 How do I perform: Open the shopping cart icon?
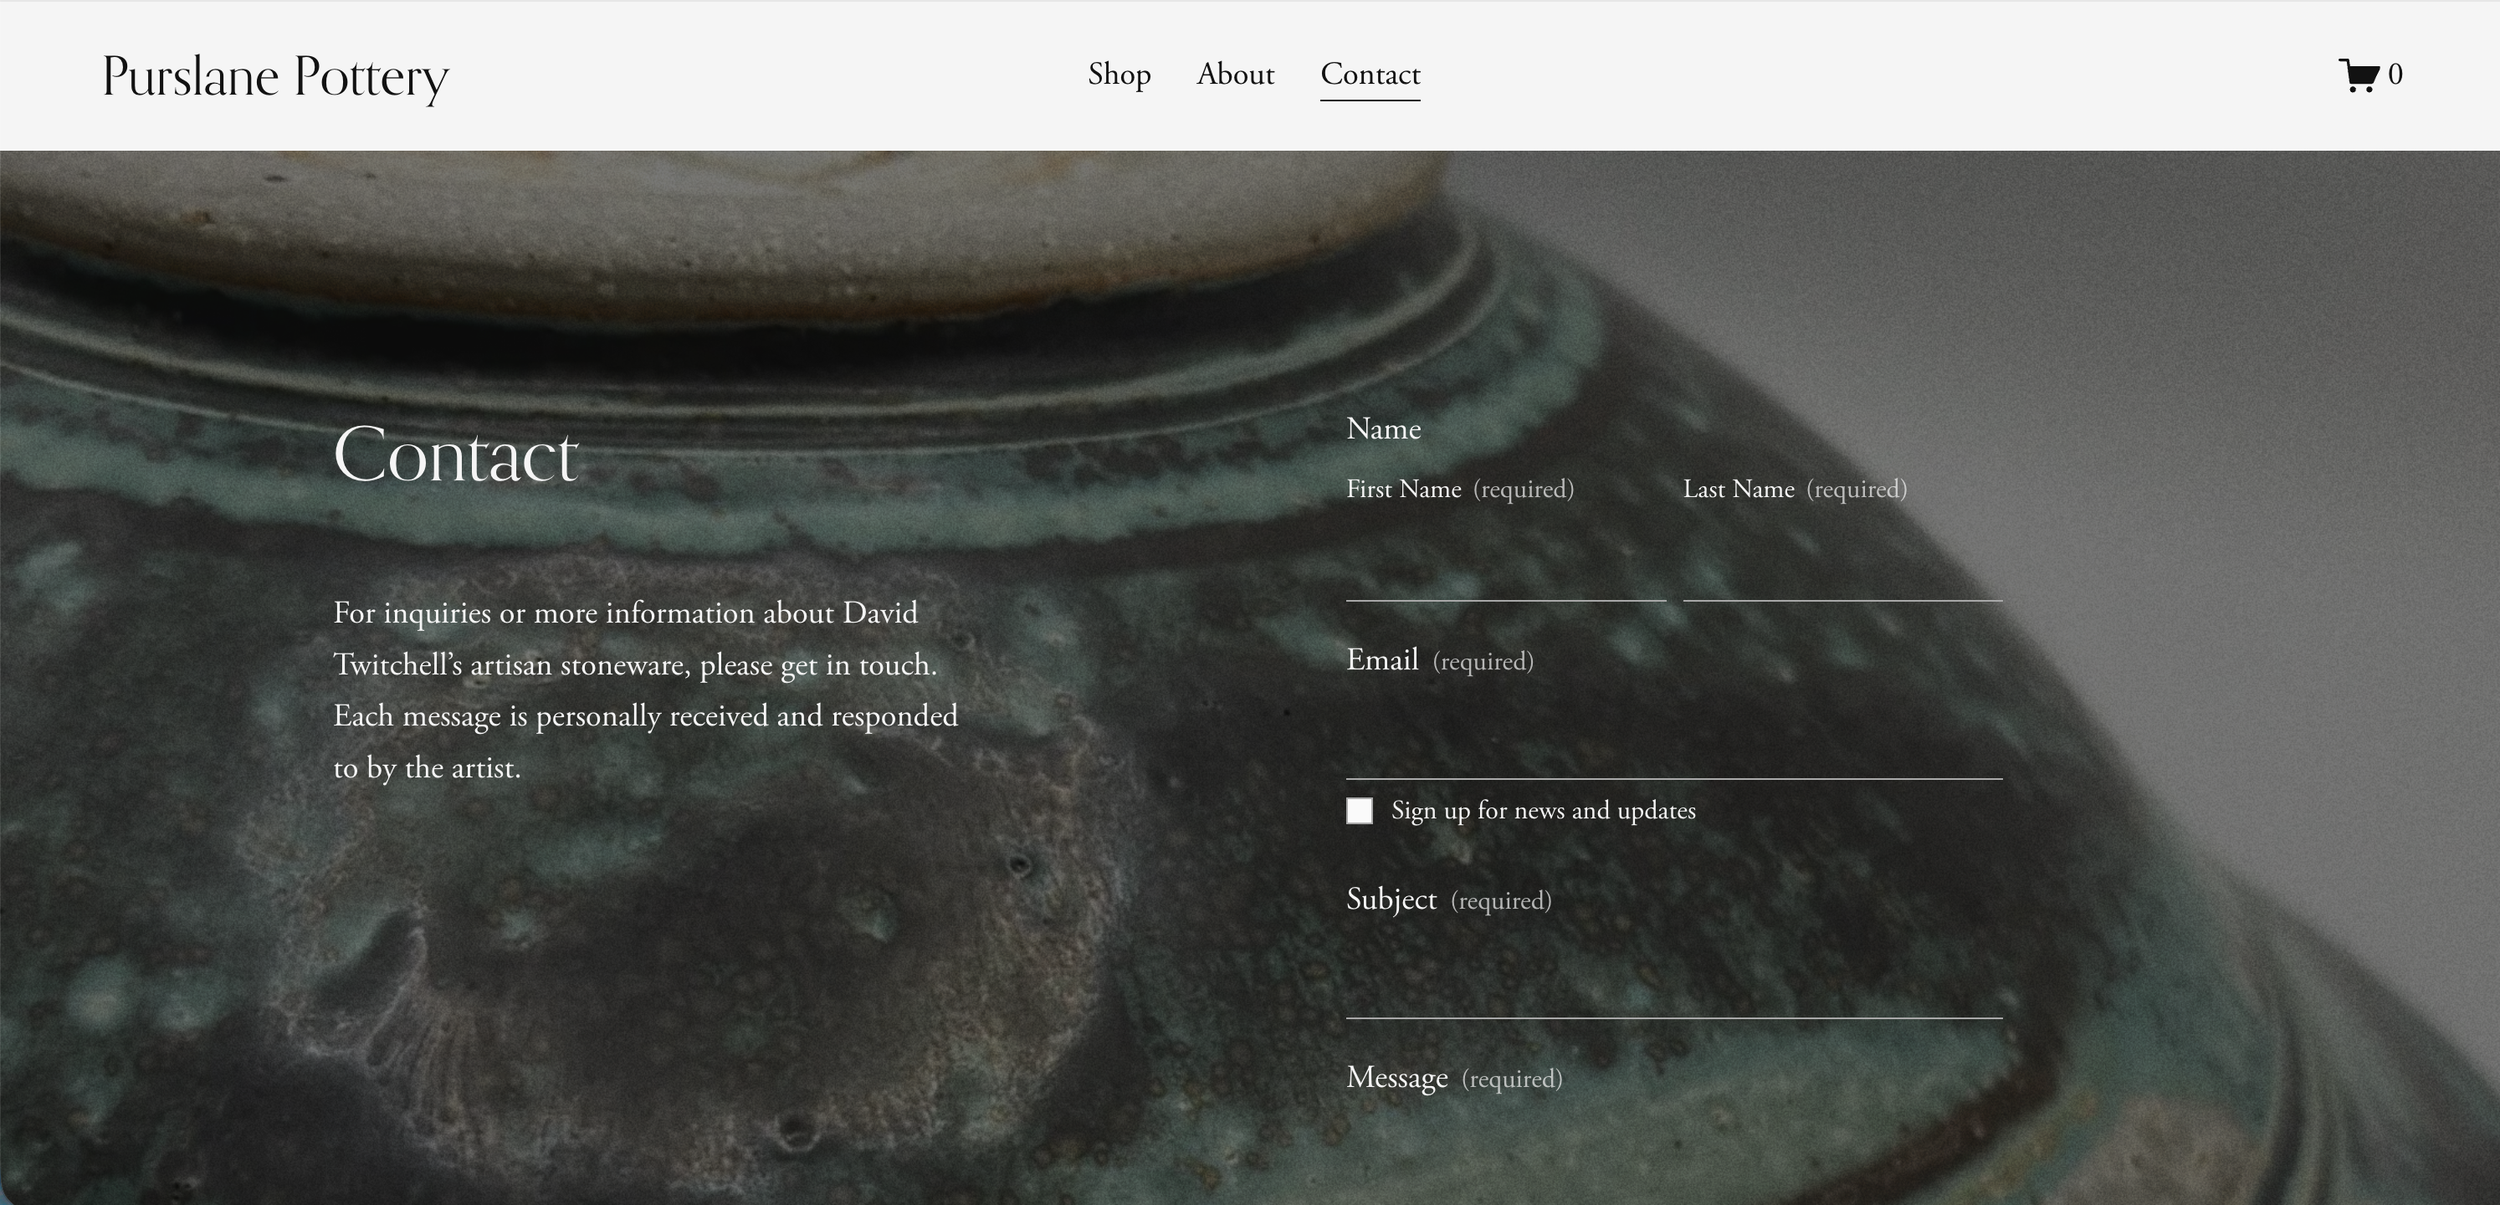tap(2358, 75)
